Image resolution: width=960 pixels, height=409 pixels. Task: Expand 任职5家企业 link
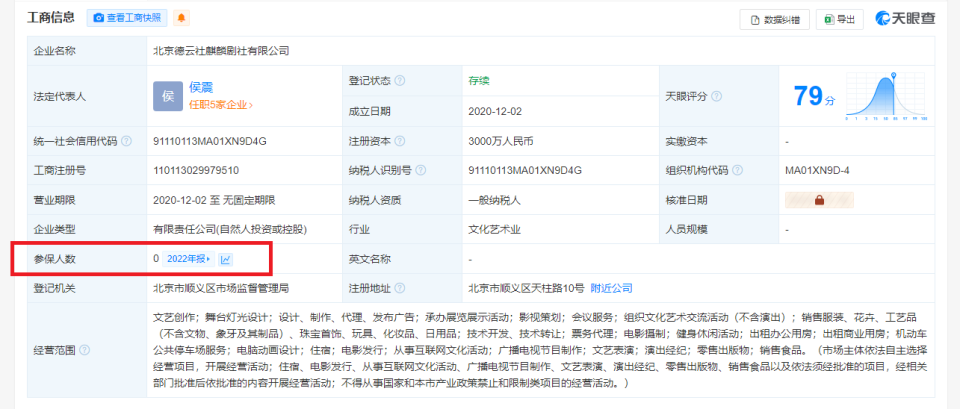[220, 105]
